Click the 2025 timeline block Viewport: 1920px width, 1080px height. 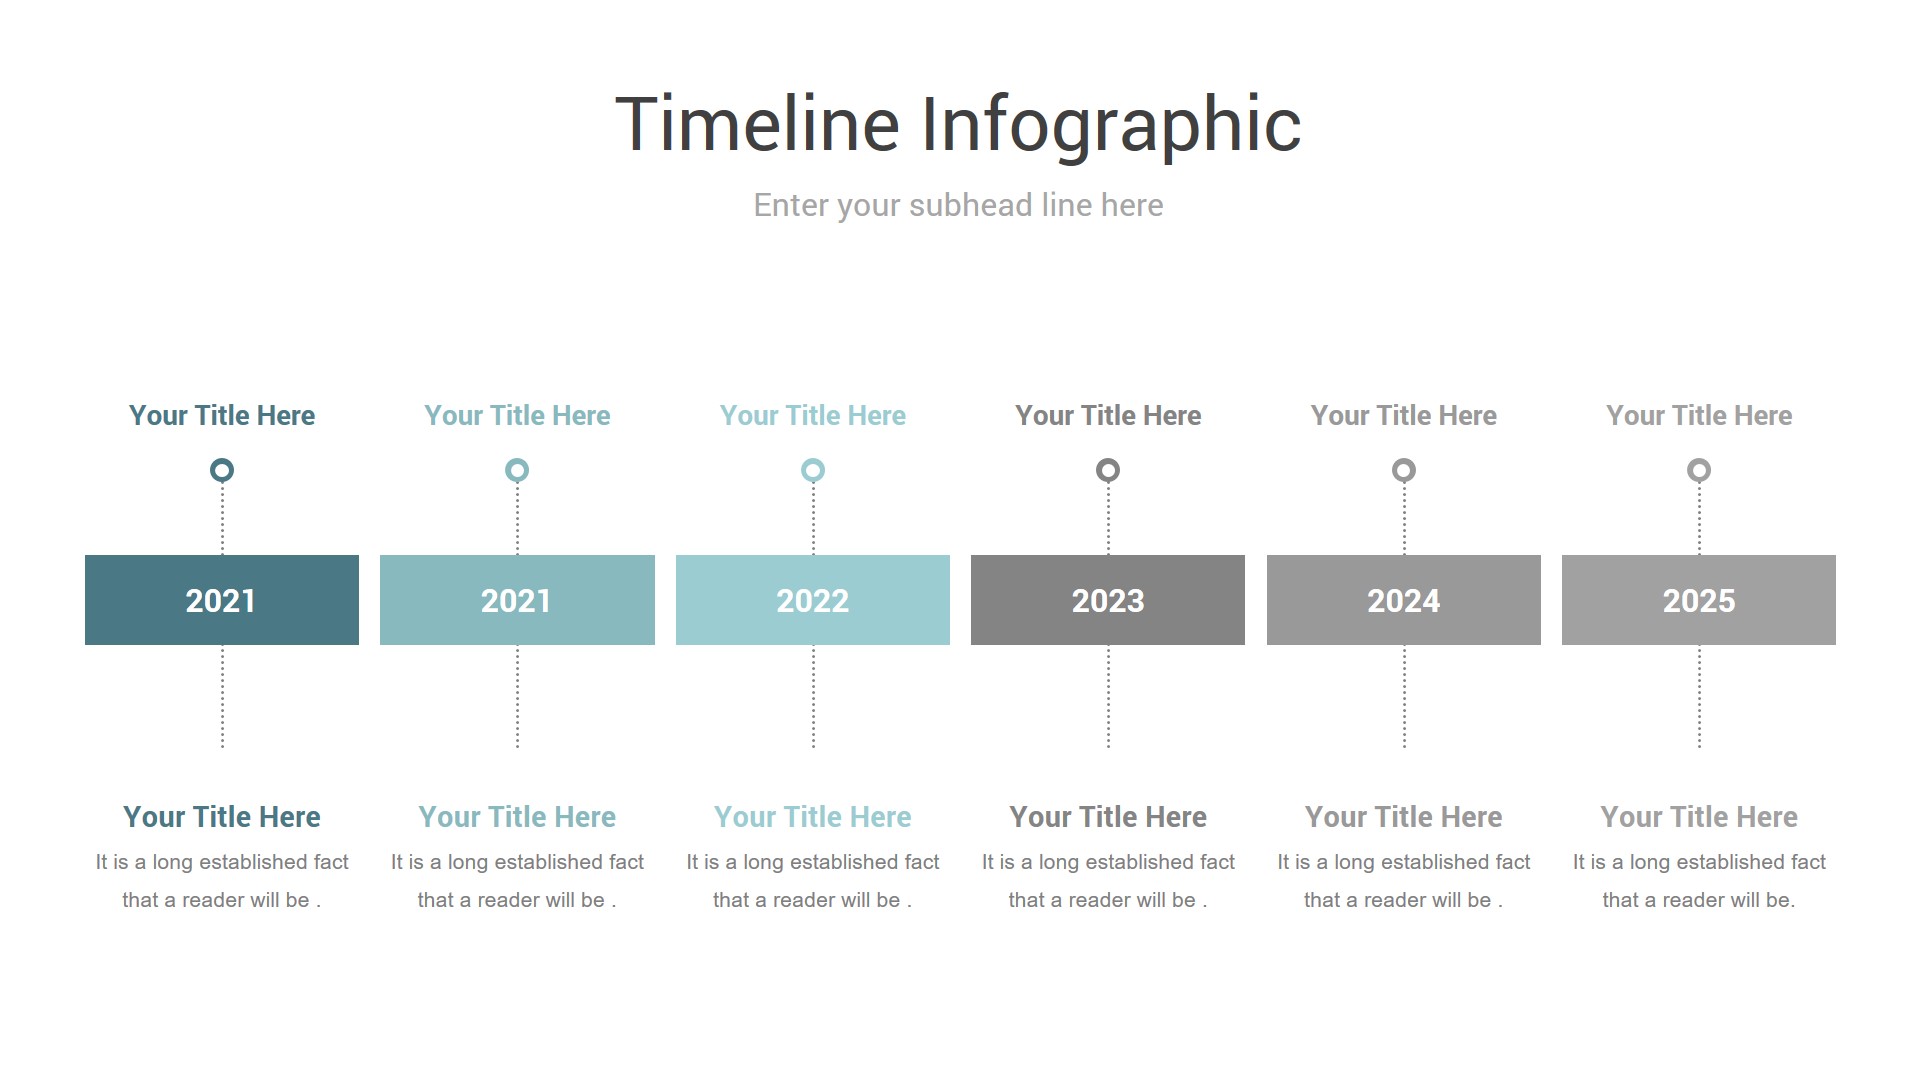[1697, 597]
